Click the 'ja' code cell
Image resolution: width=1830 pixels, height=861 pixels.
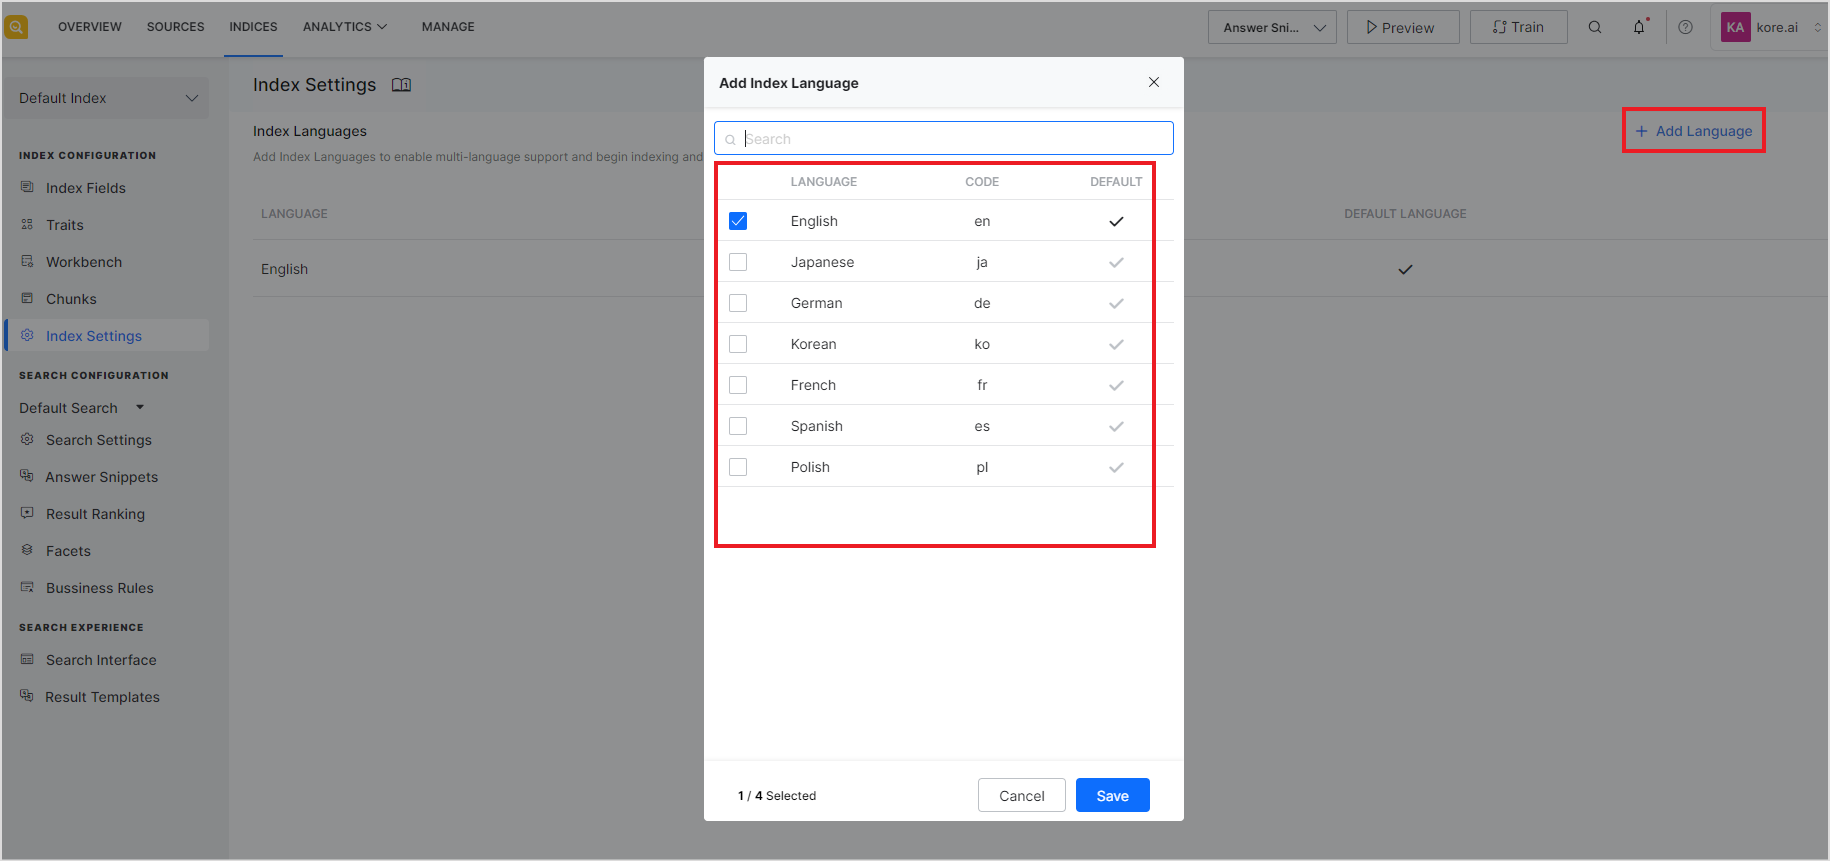(982, 262)
